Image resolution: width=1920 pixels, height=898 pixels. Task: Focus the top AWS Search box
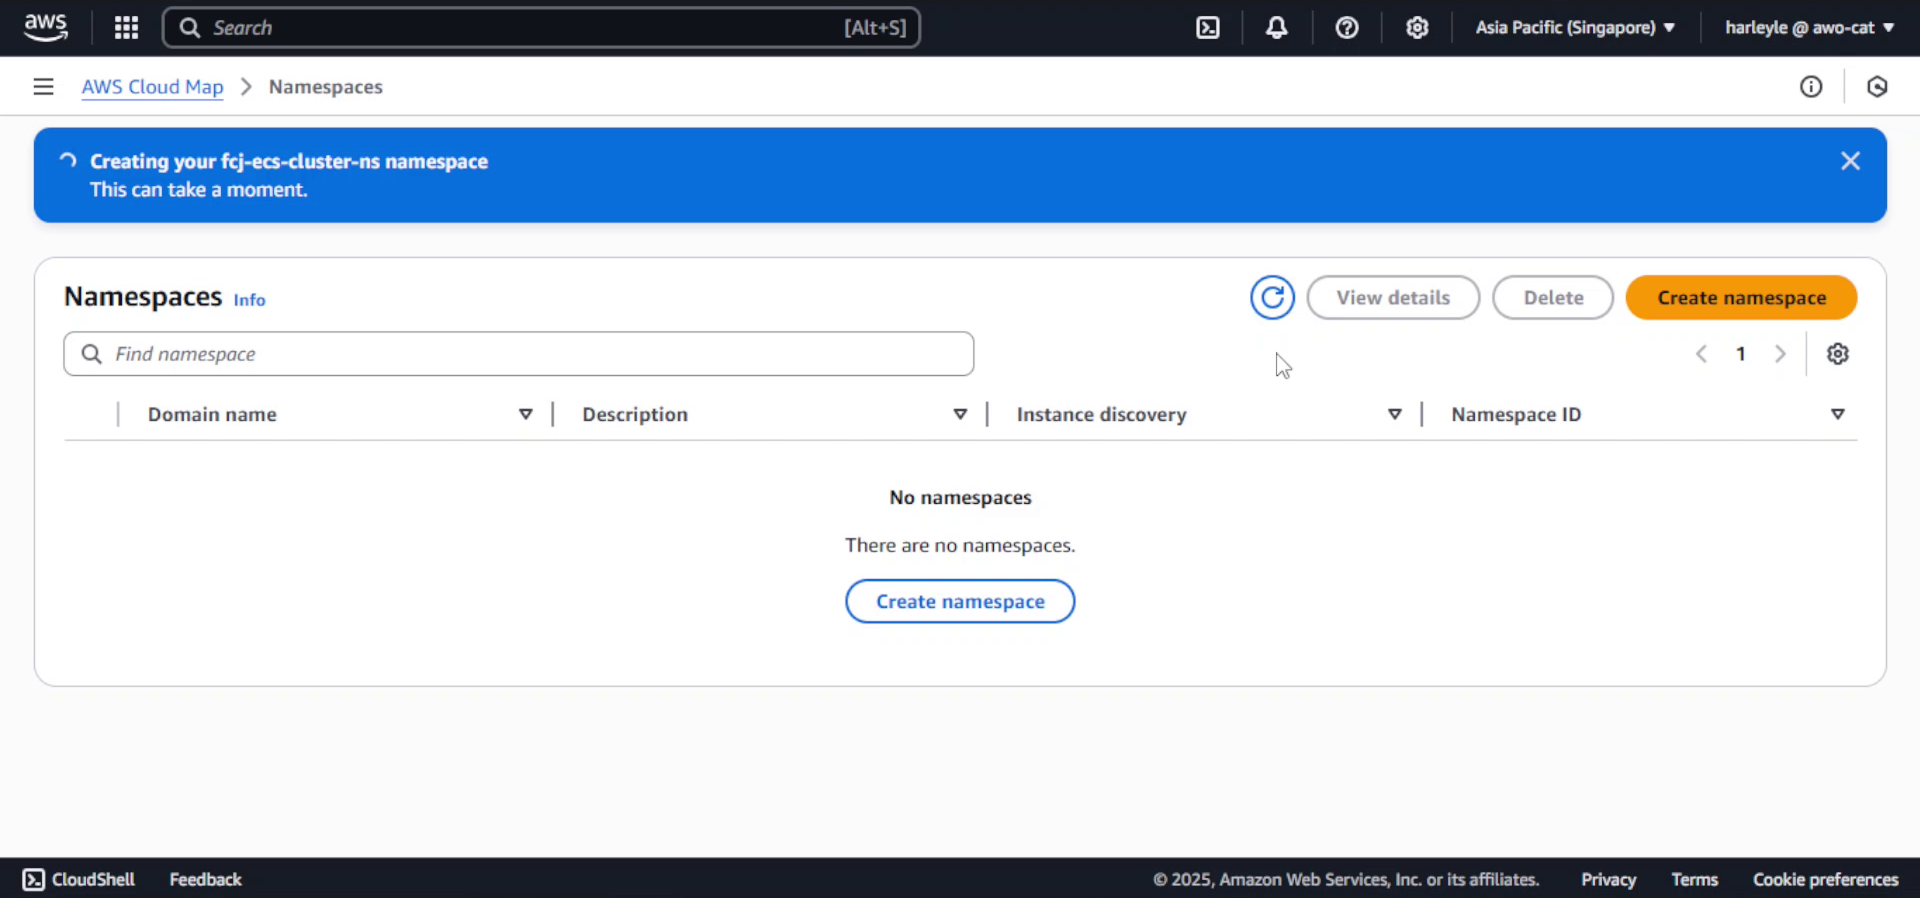tap(541, 28)
